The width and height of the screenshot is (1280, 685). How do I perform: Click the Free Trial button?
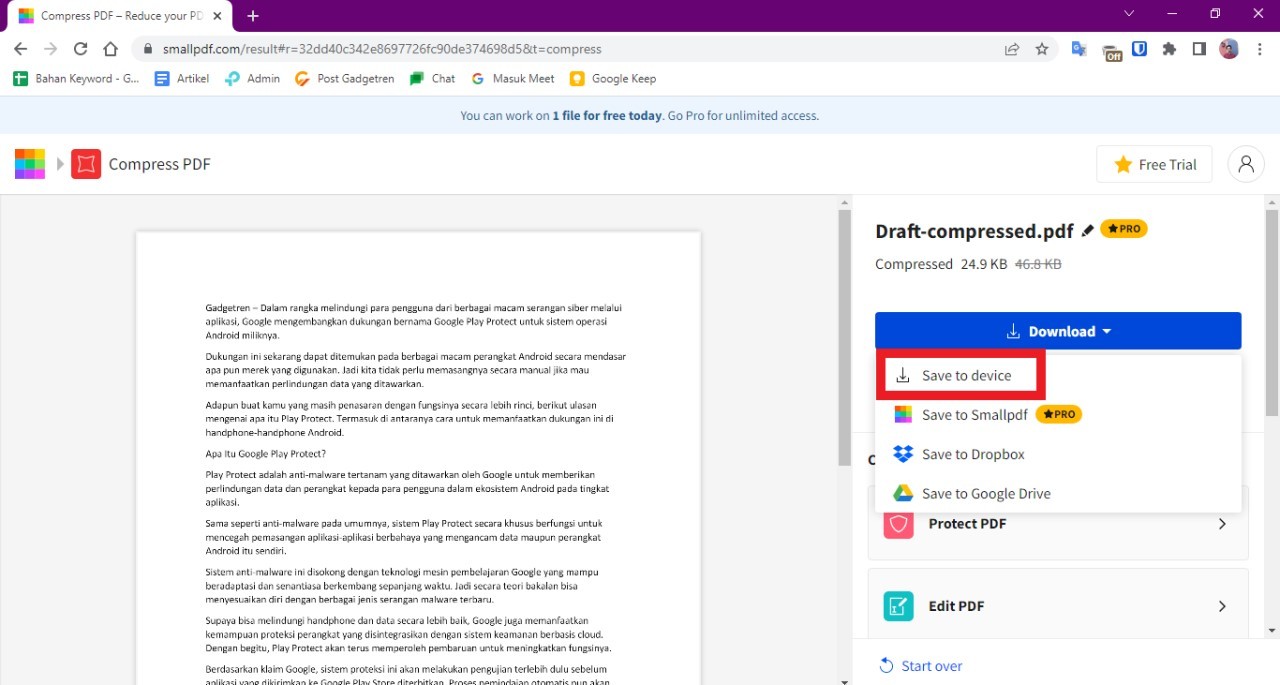click(x=1154, y=163)
